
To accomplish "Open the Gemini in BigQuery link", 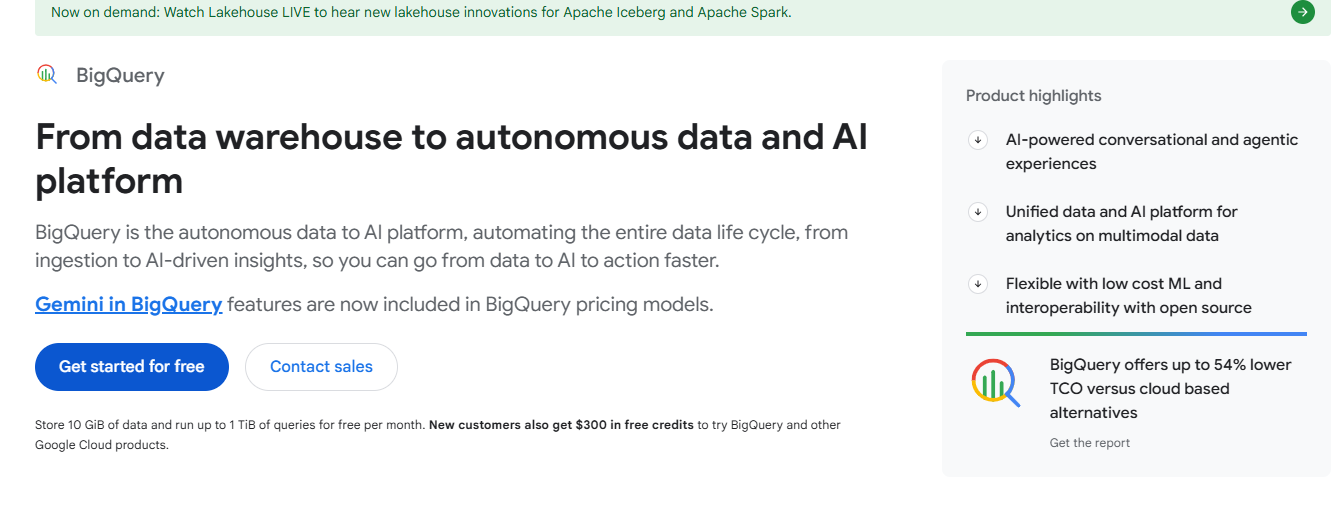I will coord(128,304).
